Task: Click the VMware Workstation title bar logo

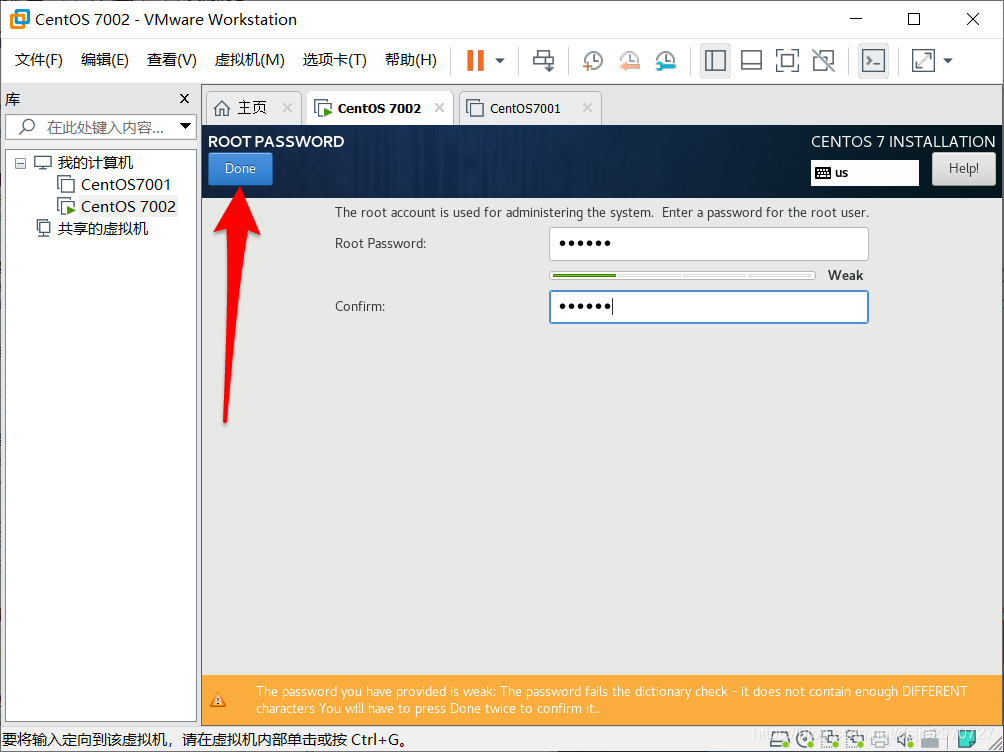Action: point(19,19)
